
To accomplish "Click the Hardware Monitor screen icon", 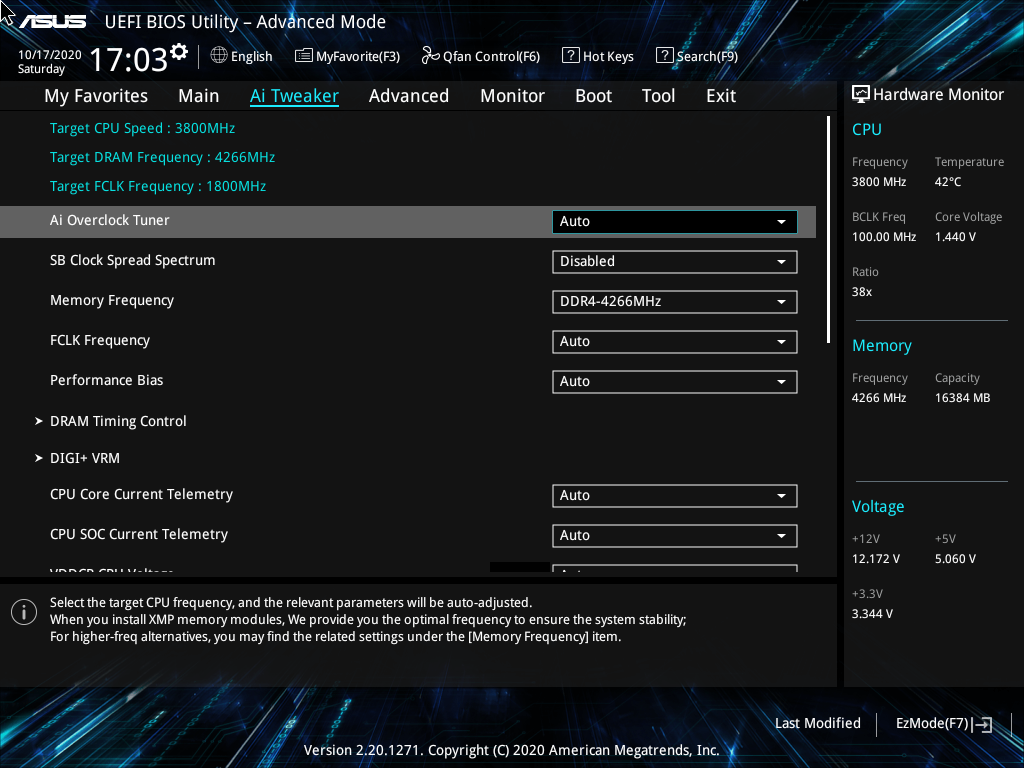I will pos(861,95).
